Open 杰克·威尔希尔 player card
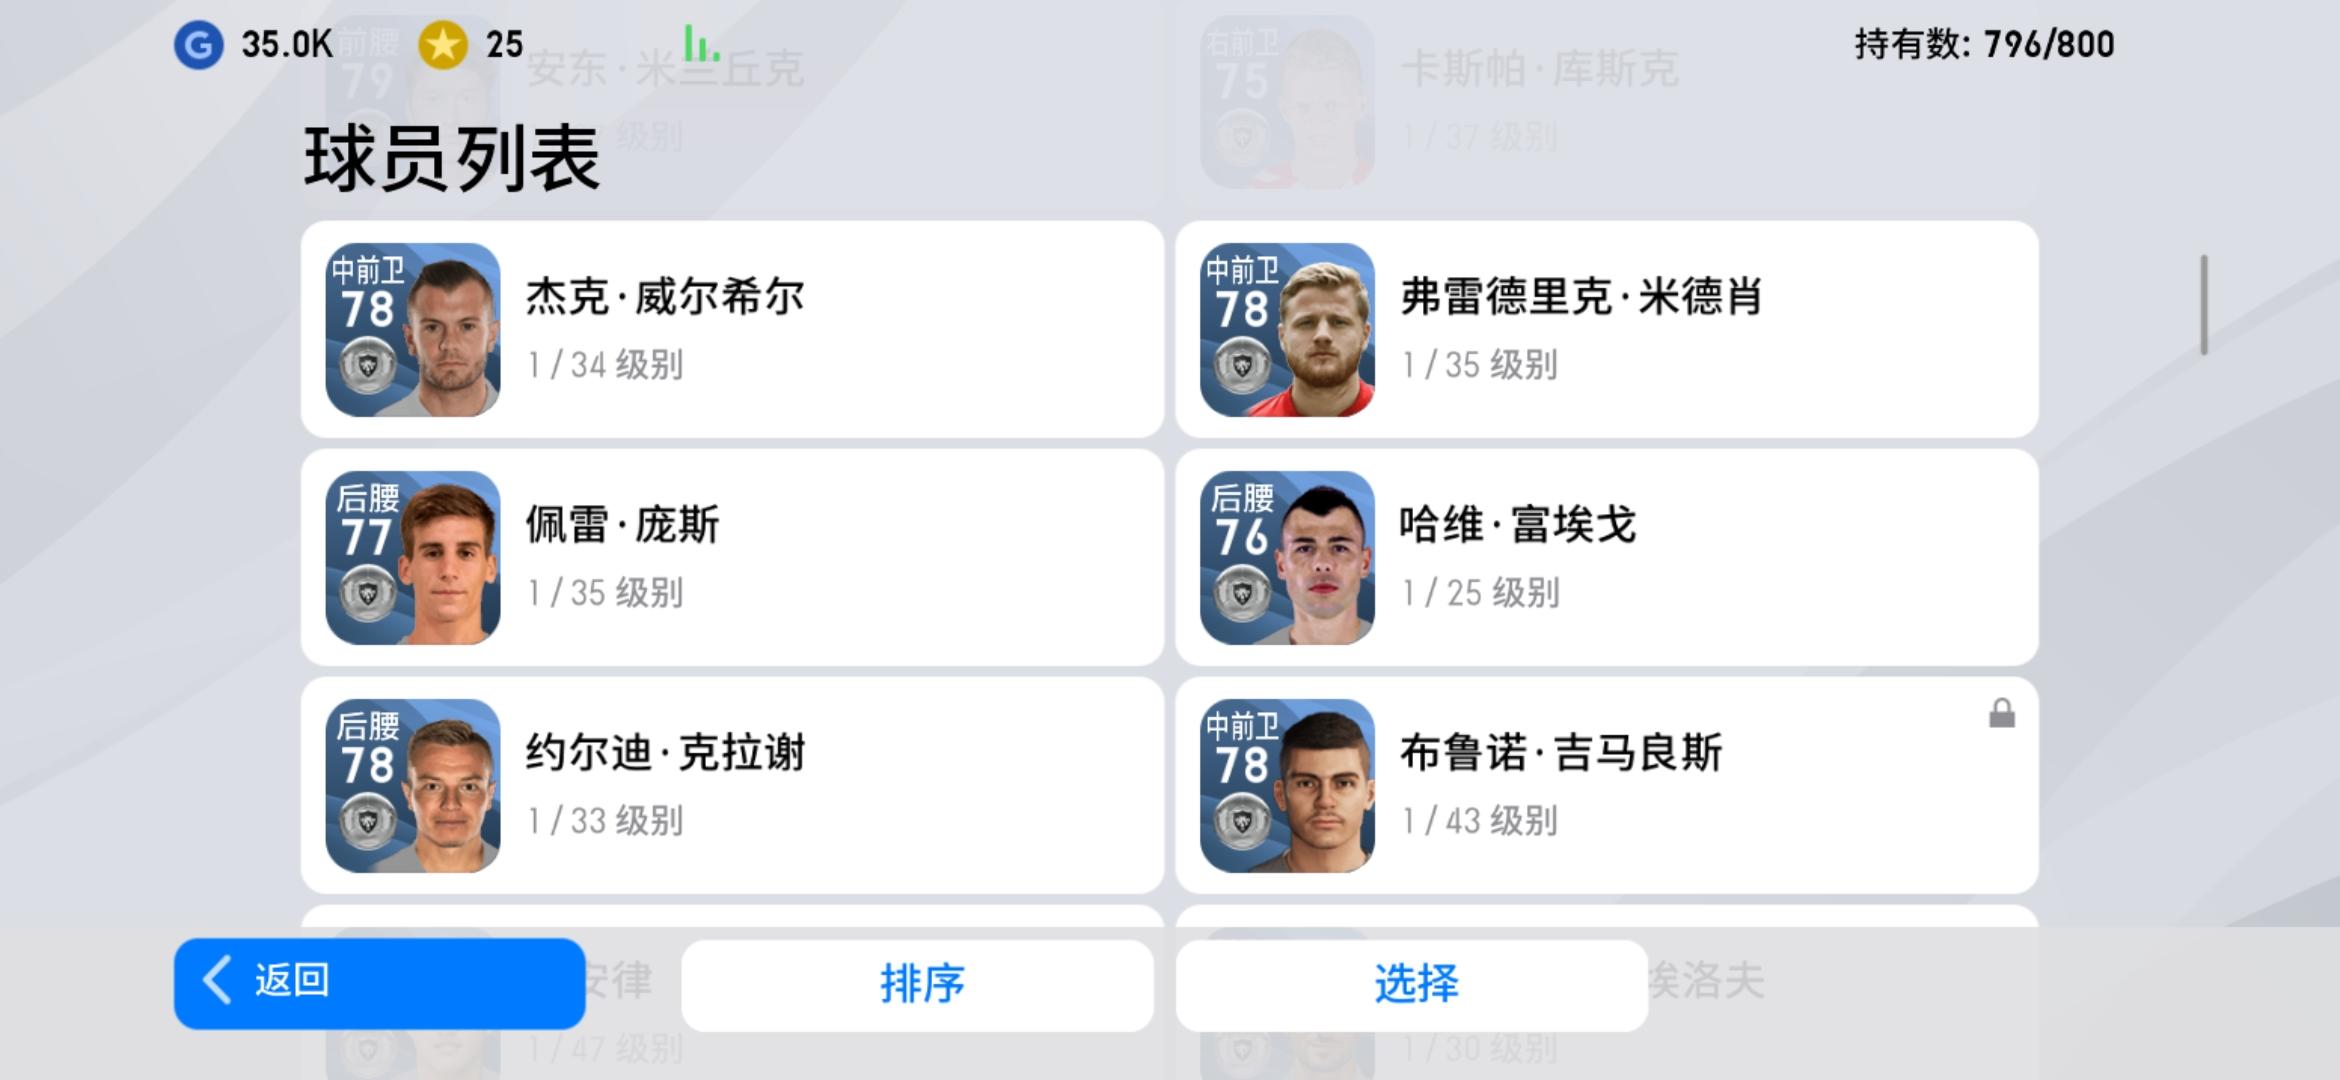 tap(732, 329)
